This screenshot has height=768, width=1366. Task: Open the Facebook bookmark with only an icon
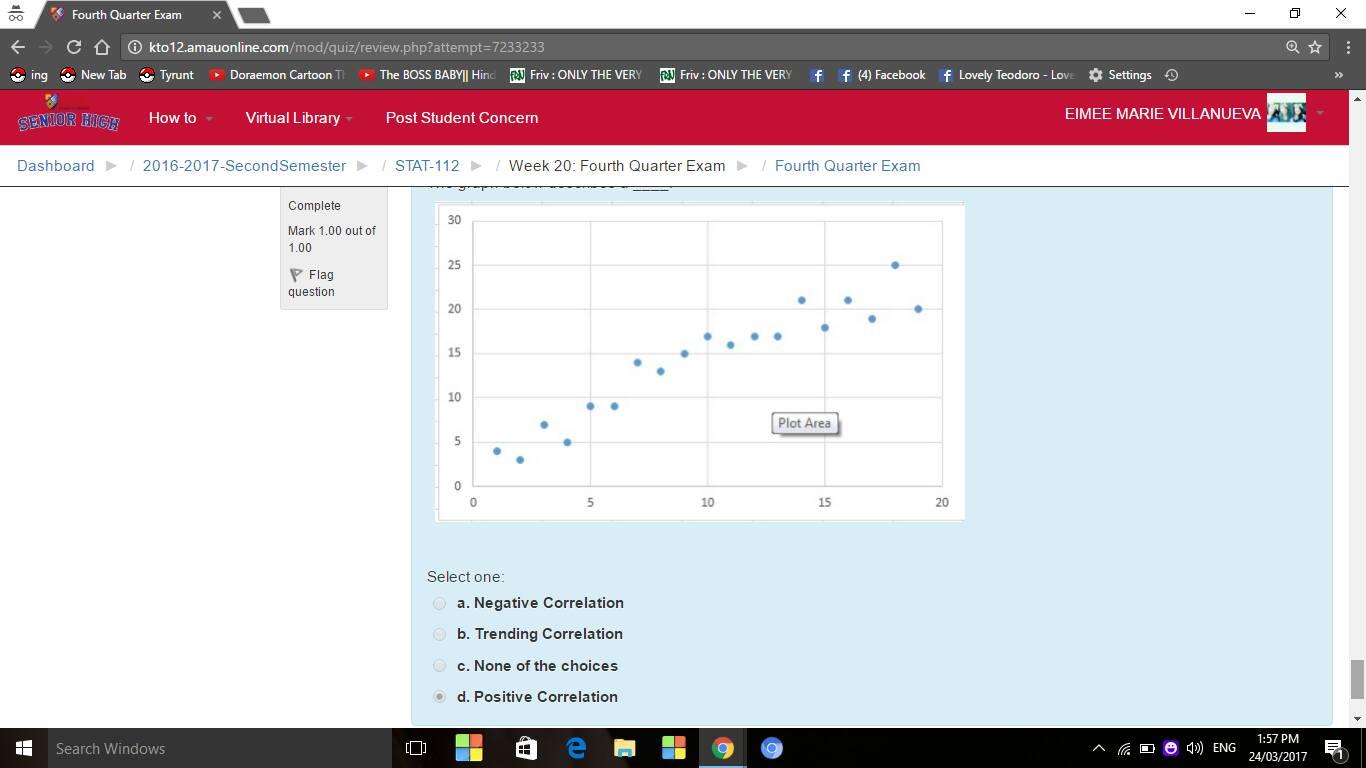817,75
